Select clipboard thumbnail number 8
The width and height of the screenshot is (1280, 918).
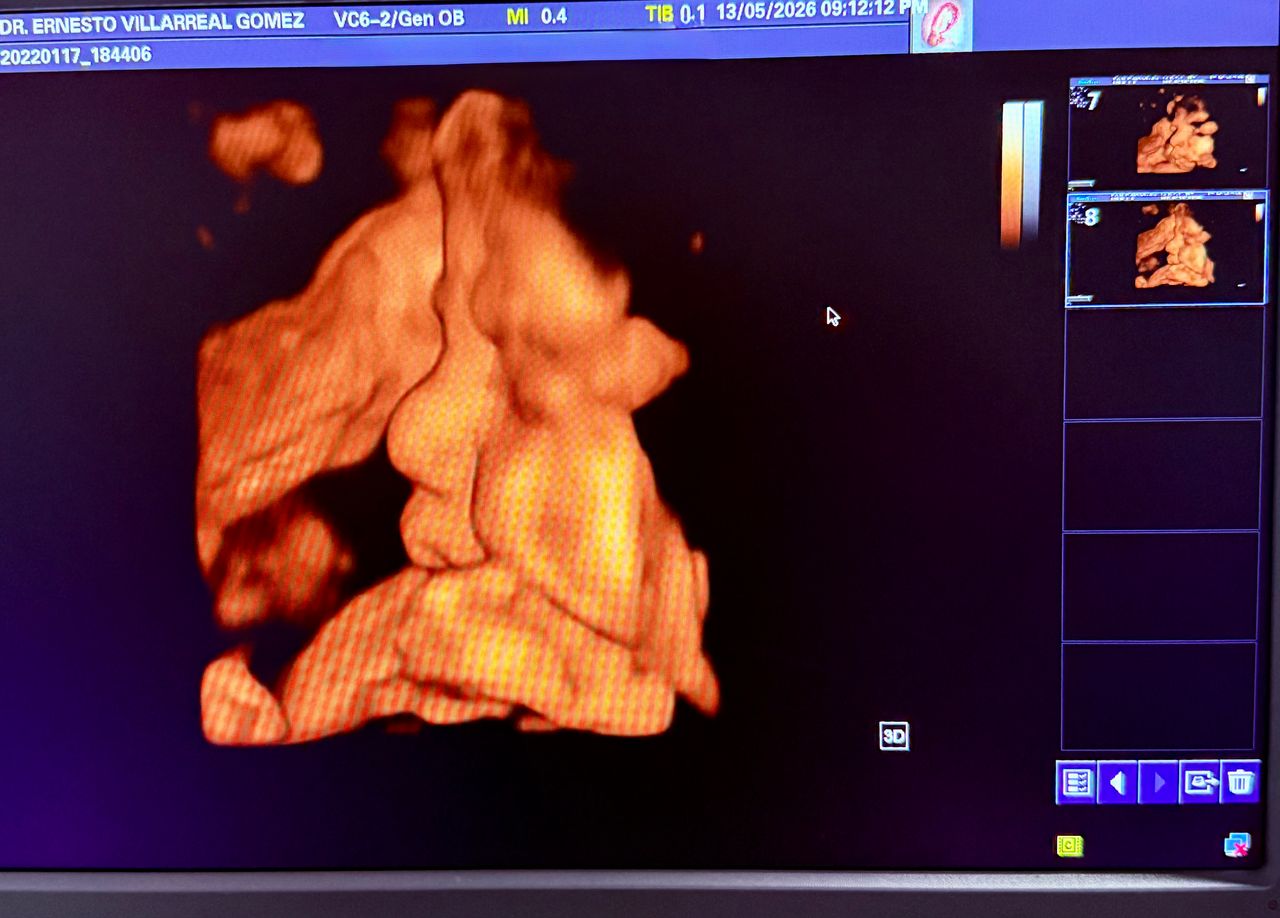pos(1167,248)
